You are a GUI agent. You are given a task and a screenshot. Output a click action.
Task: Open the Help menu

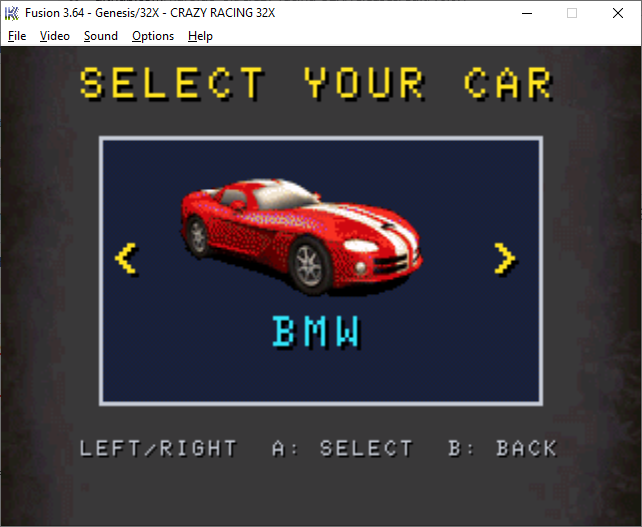pyautogui.click(x=200, y=36)
